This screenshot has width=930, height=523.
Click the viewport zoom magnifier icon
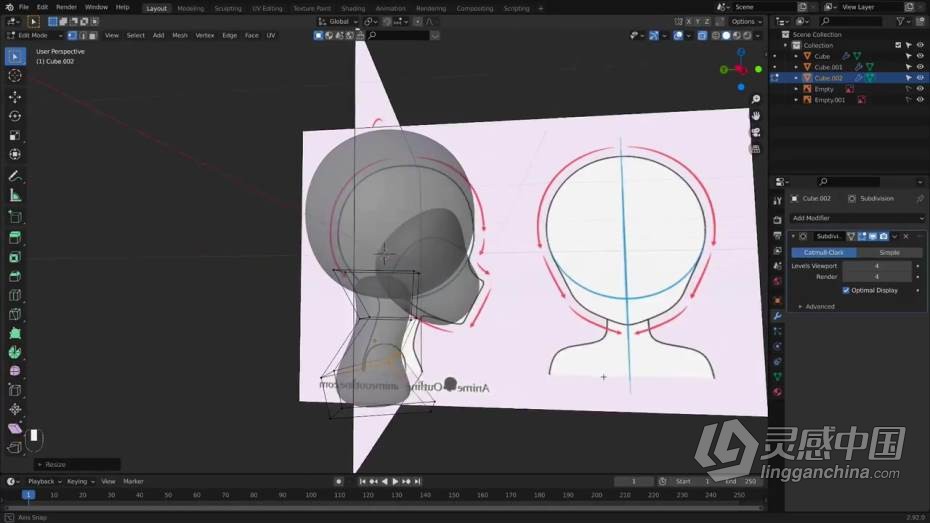click(x=756, y=100)
